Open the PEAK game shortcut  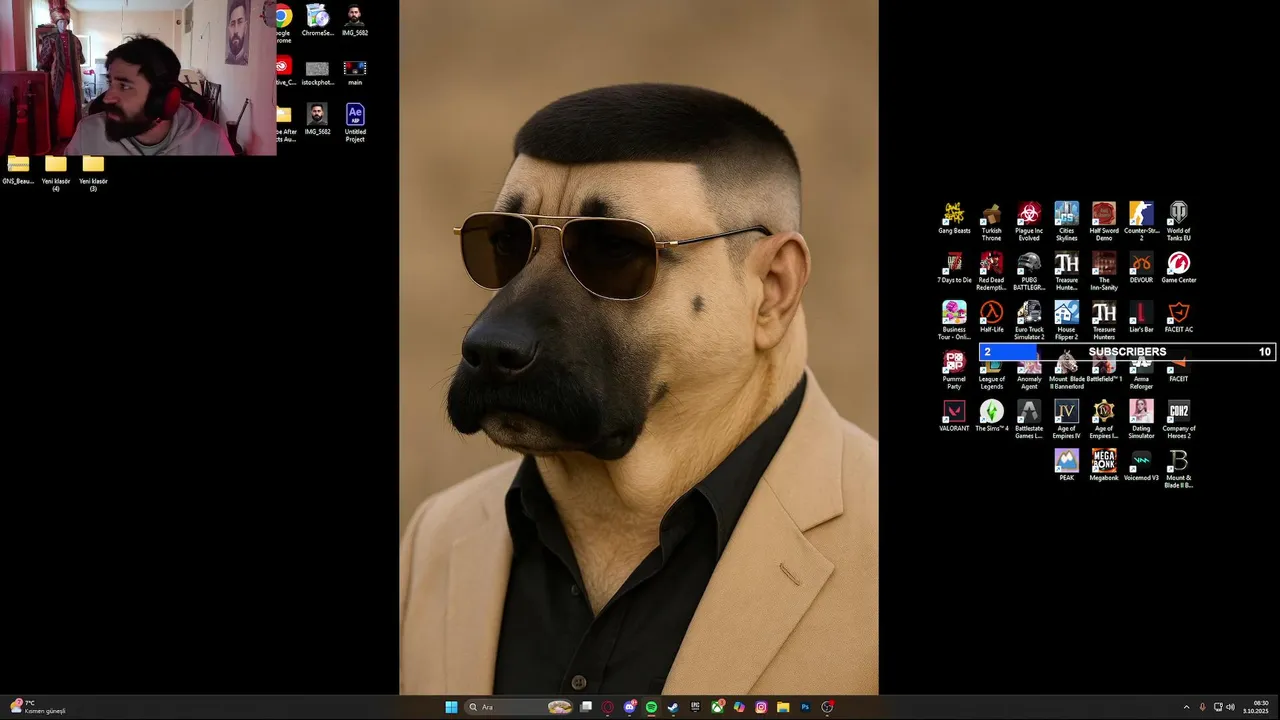pyautogui.click(x=1066, y=464)
